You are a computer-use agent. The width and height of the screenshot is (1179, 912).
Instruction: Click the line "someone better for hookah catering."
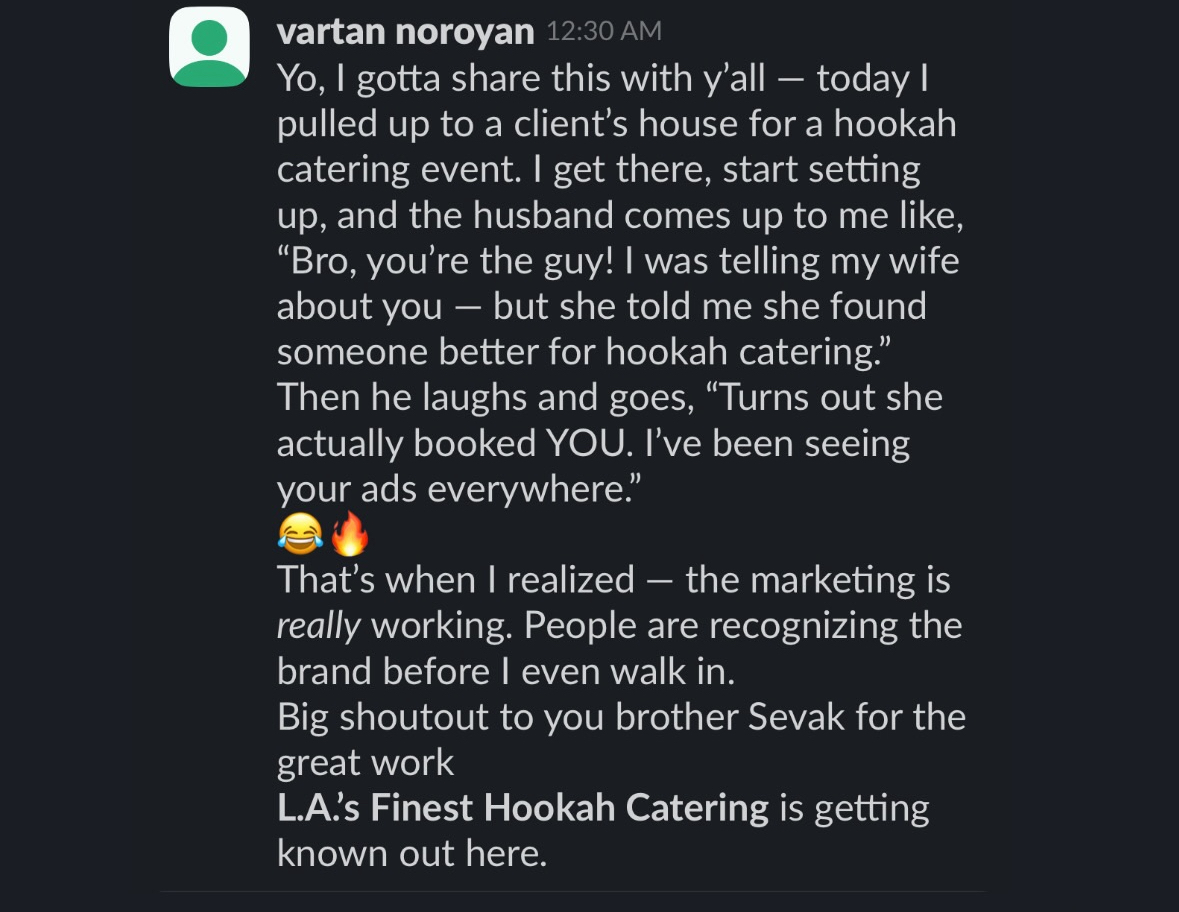tap(583, 352)
